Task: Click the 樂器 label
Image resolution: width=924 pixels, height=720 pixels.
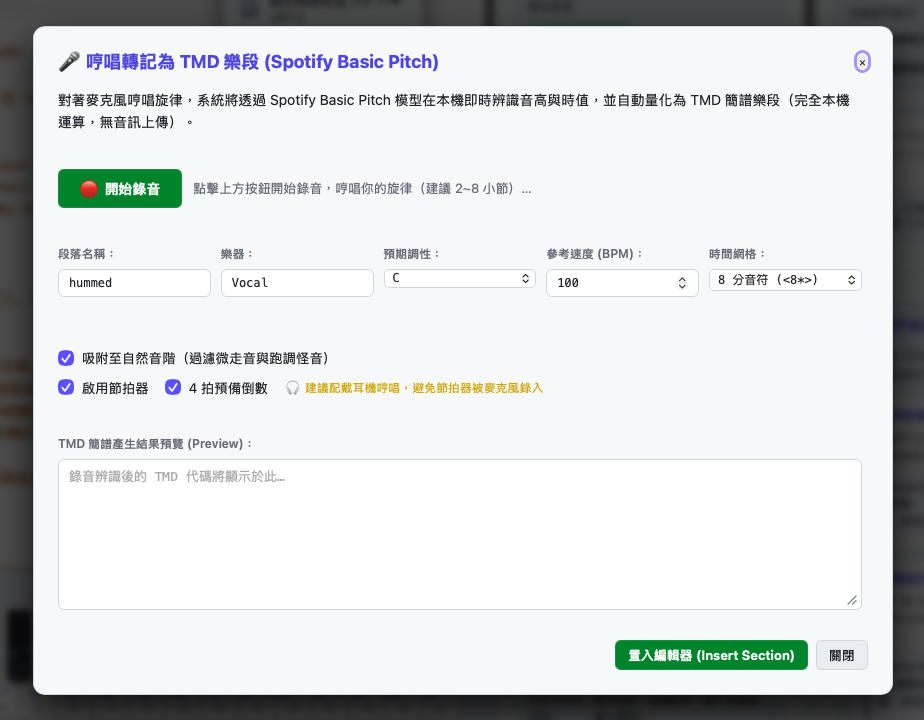Action: pos(237,254)
